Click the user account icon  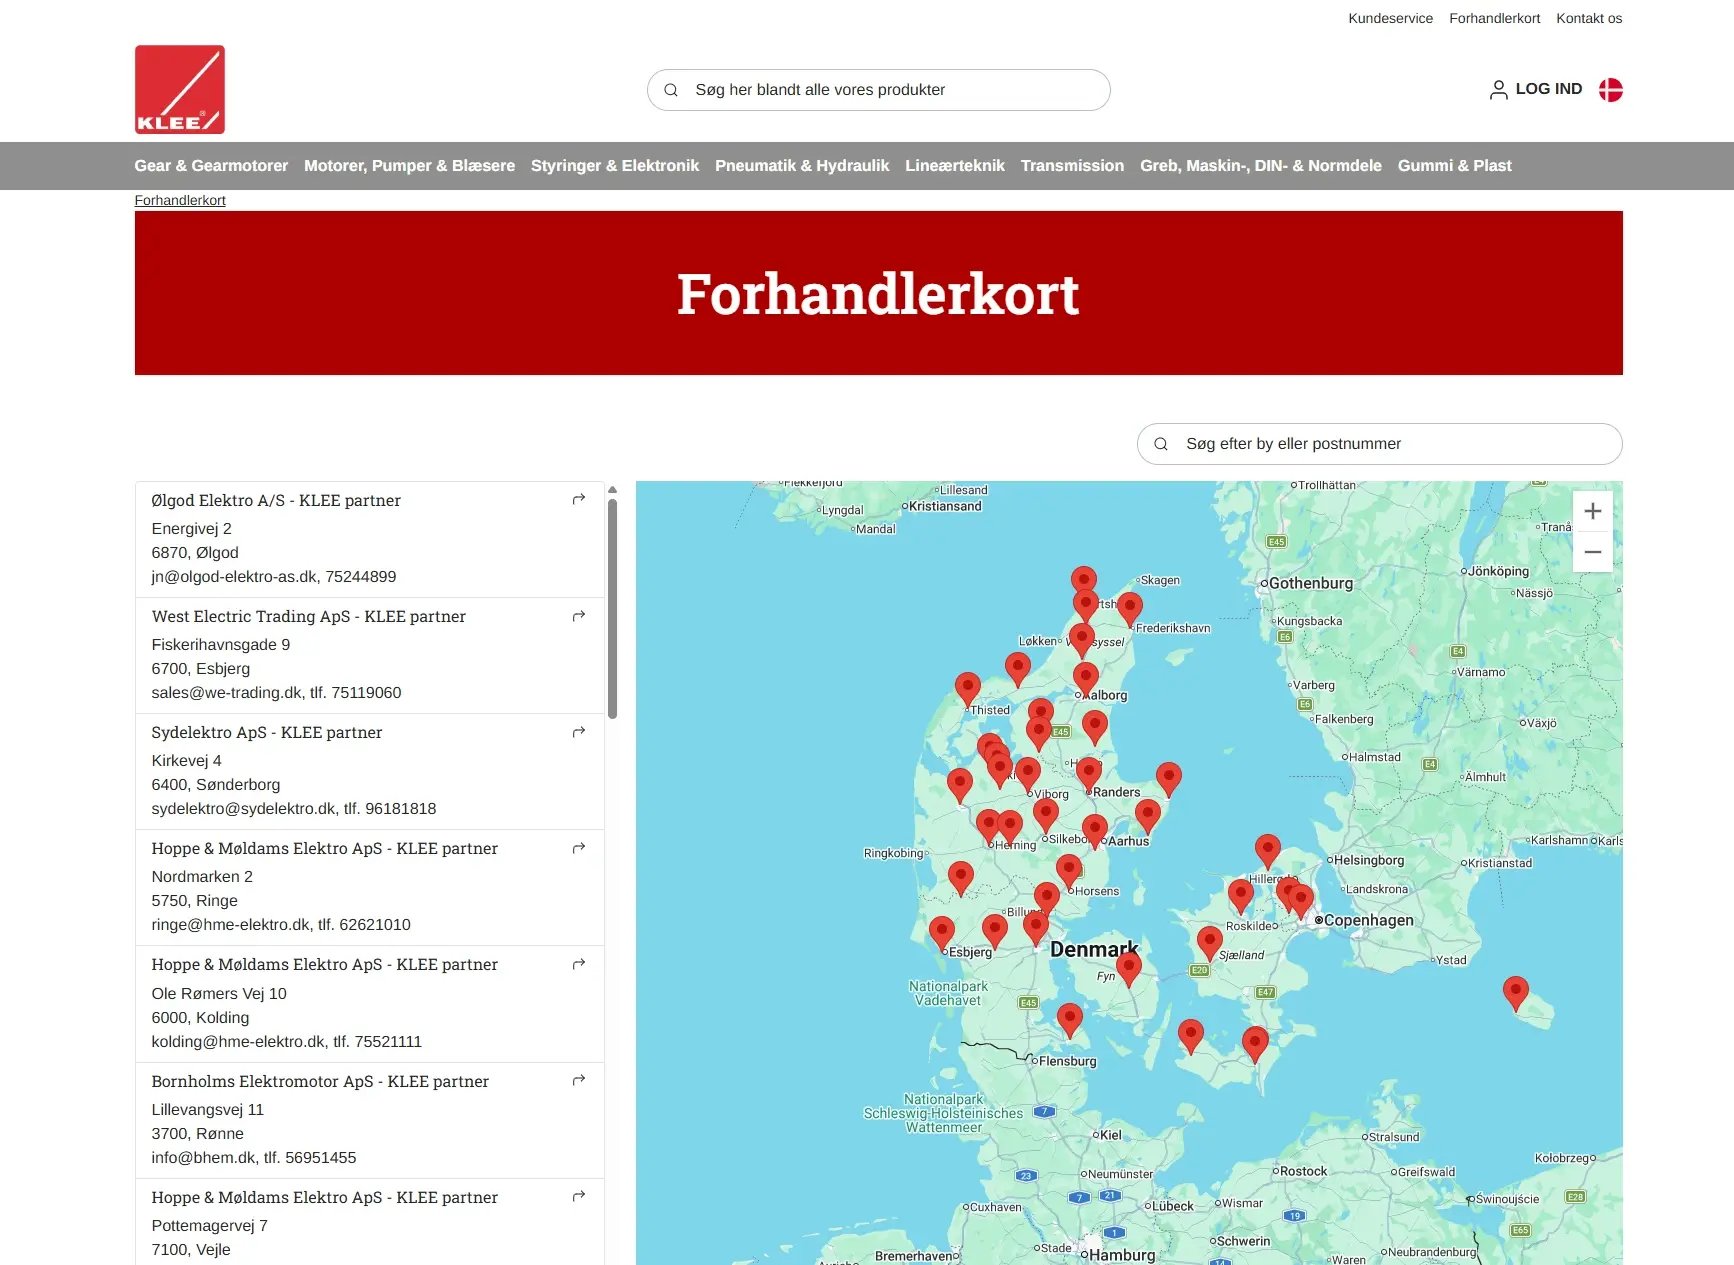tap(1498, 90)
